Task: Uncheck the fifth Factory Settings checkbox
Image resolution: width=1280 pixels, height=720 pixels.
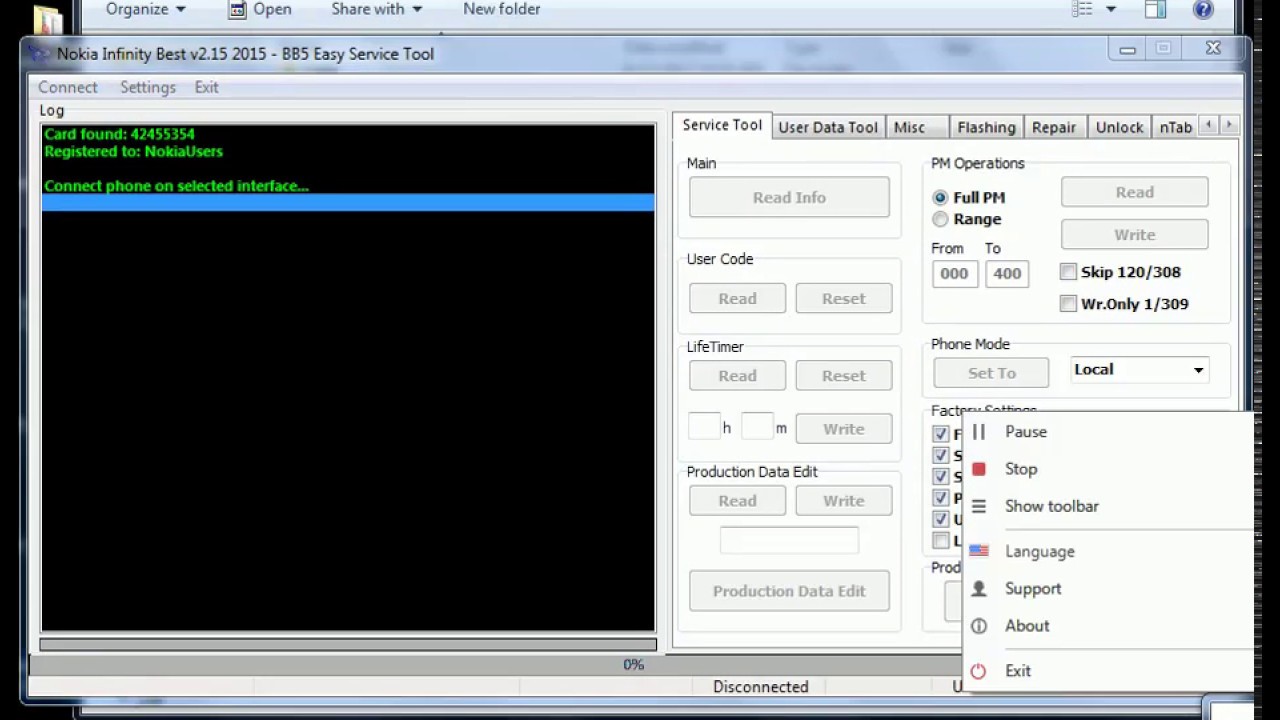Action: click(x=940, y=519)
